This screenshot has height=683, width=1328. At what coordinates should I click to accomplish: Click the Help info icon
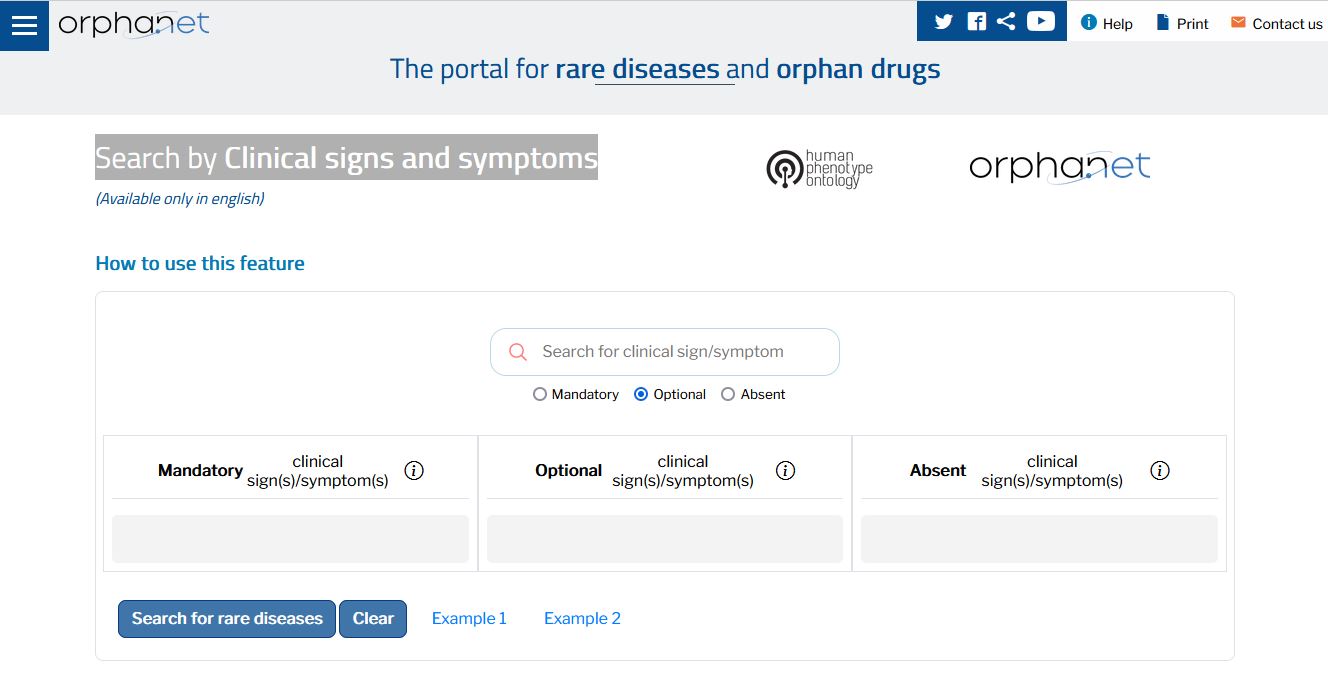click(1089, 22)
